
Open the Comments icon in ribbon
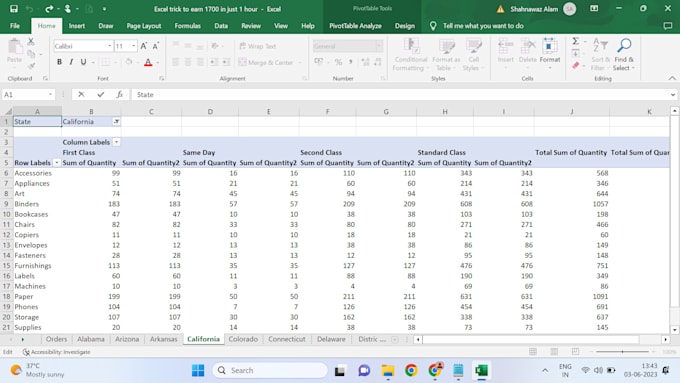pos(668,26)
